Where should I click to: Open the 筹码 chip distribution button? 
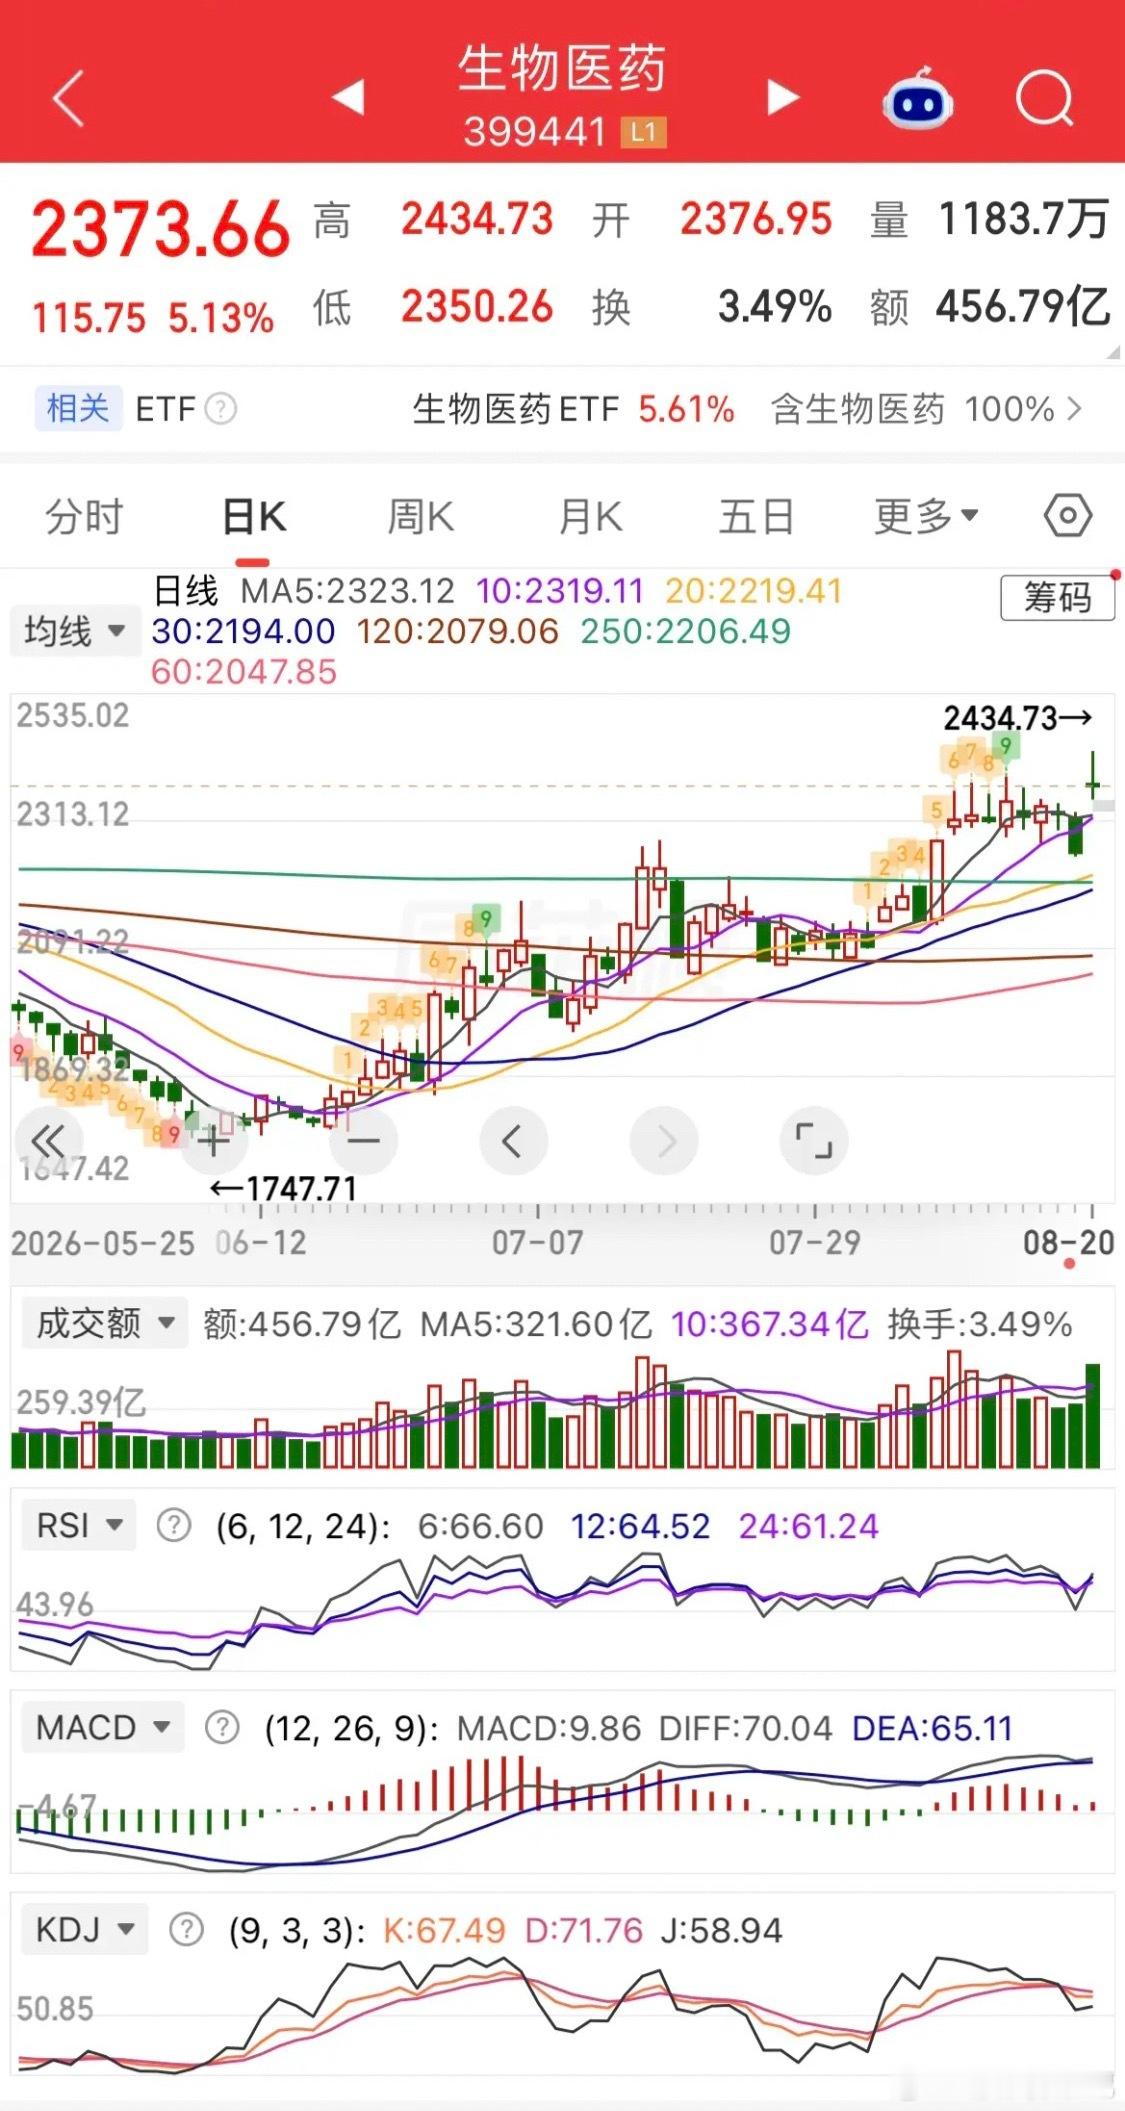1057,598
